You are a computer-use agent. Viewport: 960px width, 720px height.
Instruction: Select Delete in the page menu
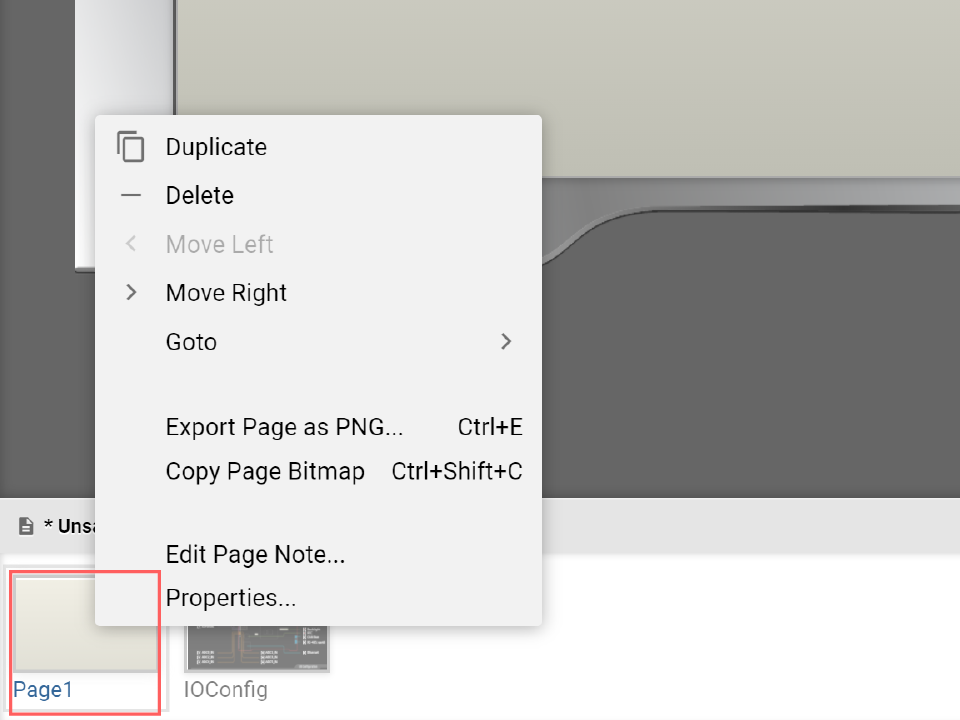200,196
